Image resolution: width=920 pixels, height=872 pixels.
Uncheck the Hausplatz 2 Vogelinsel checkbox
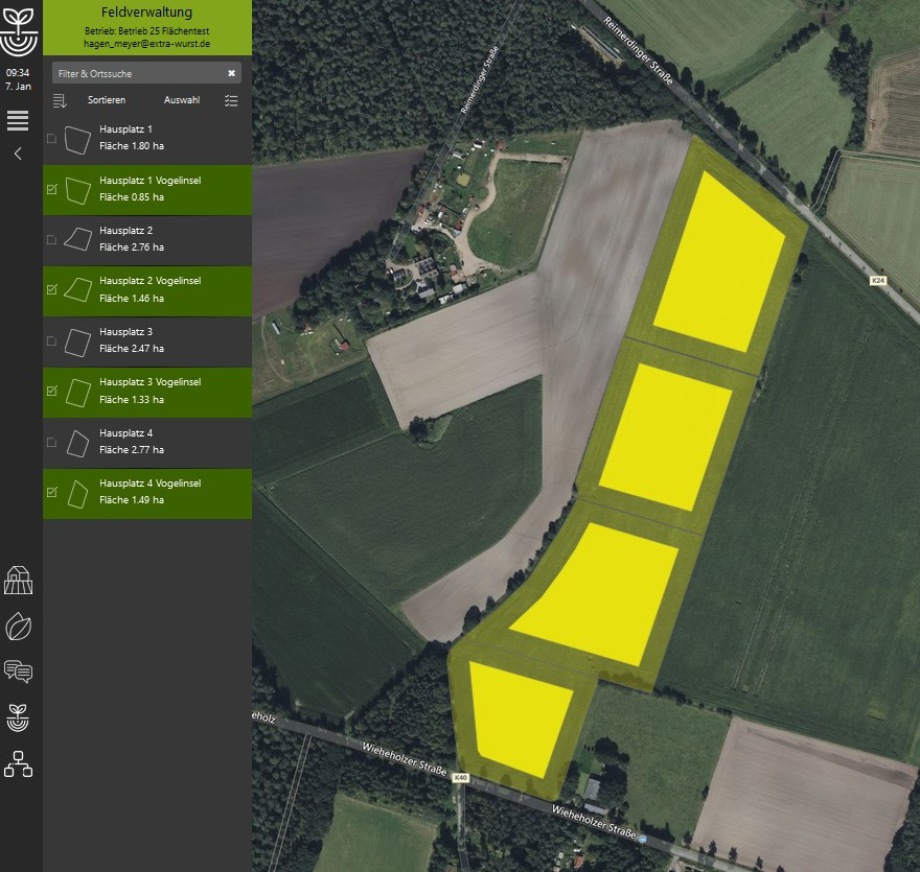(52, 290)
